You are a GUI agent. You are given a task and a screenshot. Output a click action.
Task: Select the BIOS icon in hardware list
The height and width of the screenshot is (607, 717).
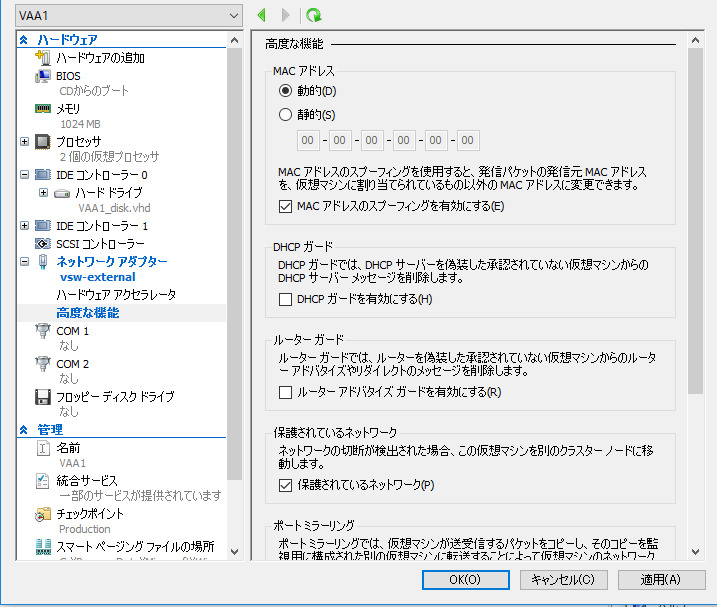click(x=43, y=76)
